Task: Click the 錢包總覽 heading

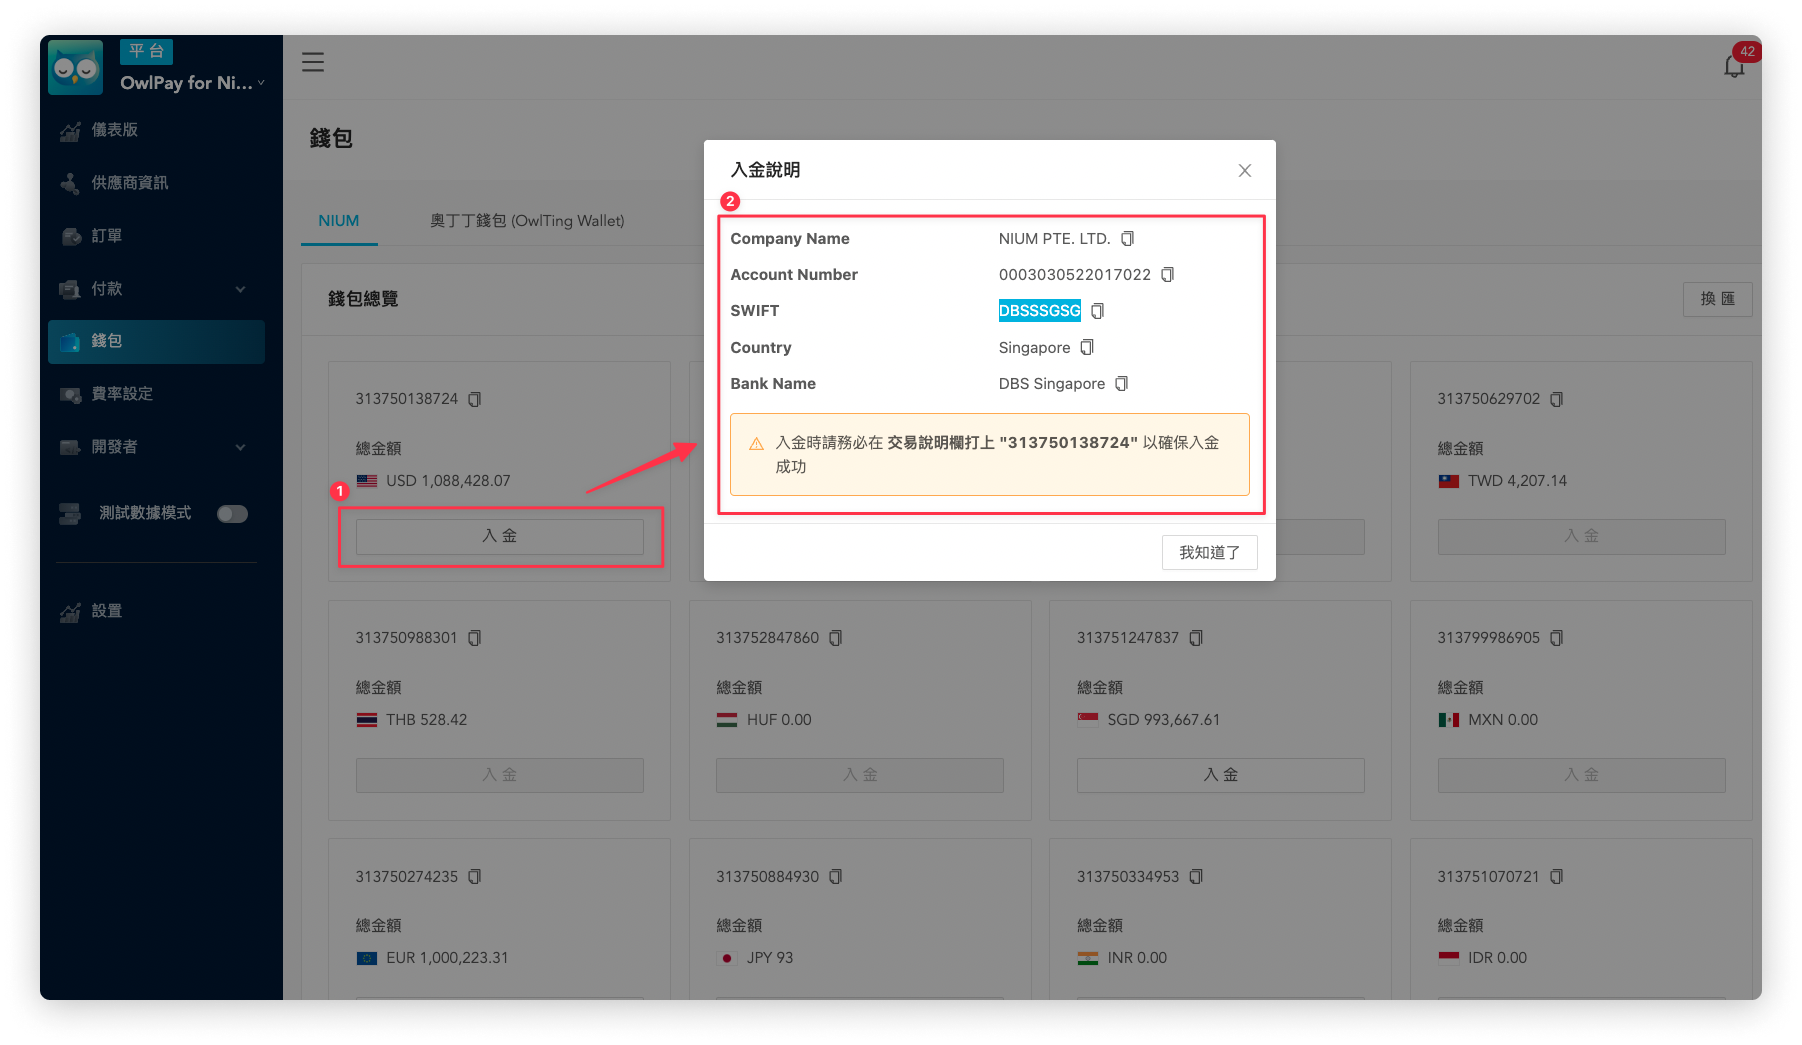Action: tap(363, 299)
